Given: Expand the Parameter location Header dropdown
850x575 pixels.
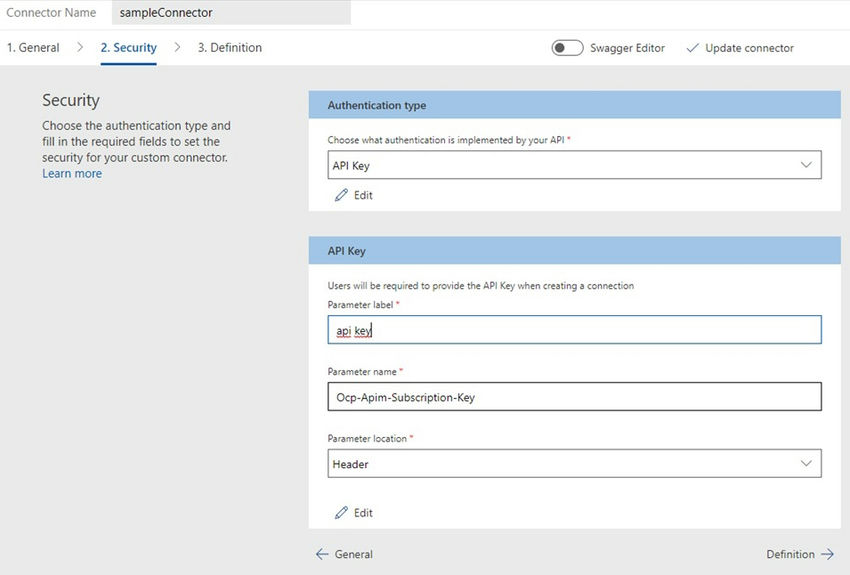Looking at the screenshot, I should tap(574, 463).
